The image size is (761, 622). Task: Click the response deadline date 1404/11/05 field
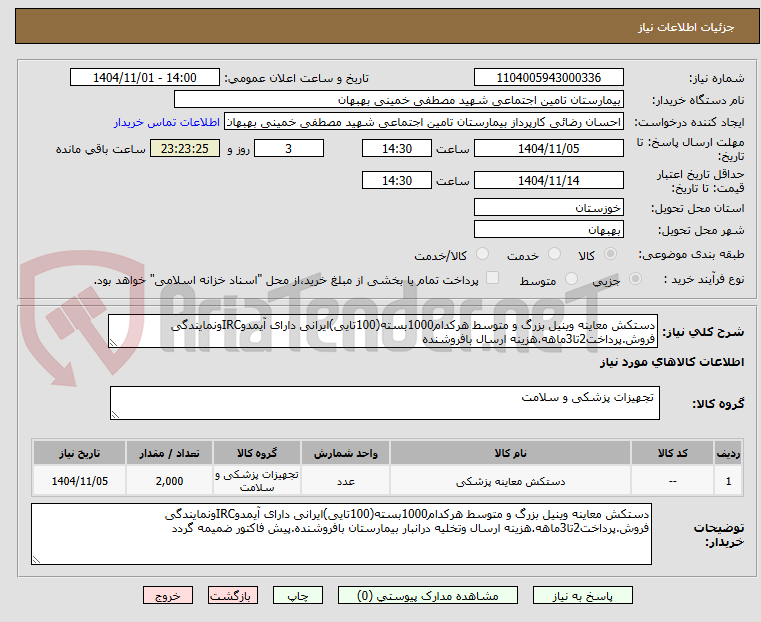click(548, 148)
